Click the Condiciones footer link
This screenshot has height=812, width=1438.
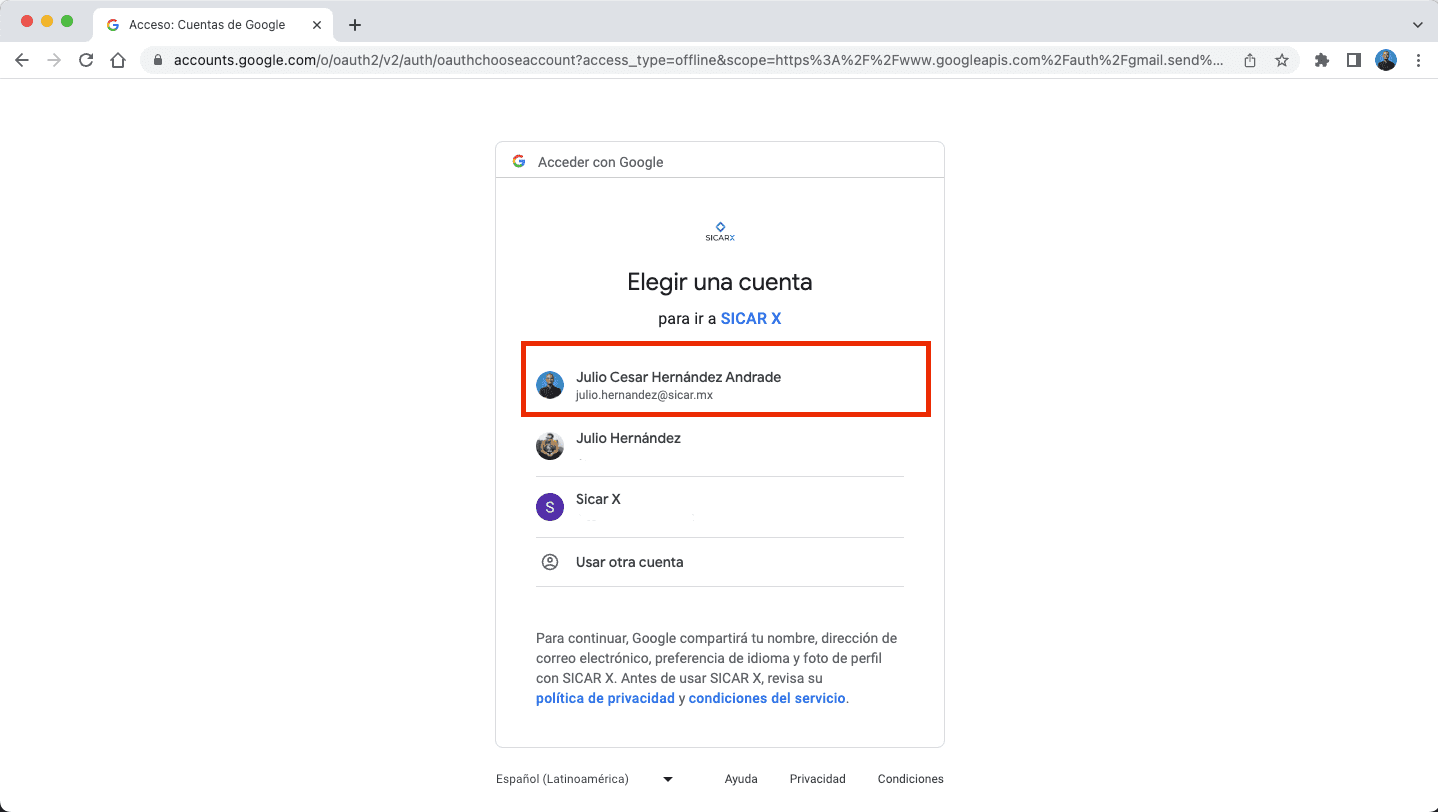[x=910, y=779]
